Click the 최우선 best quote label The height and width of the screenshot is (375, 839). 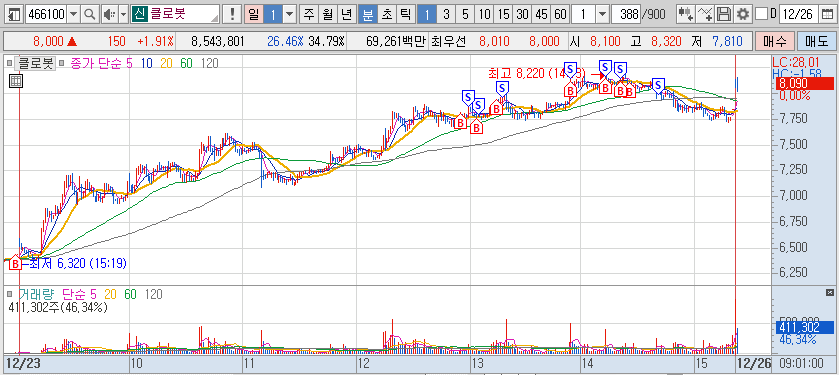point(448,41)
